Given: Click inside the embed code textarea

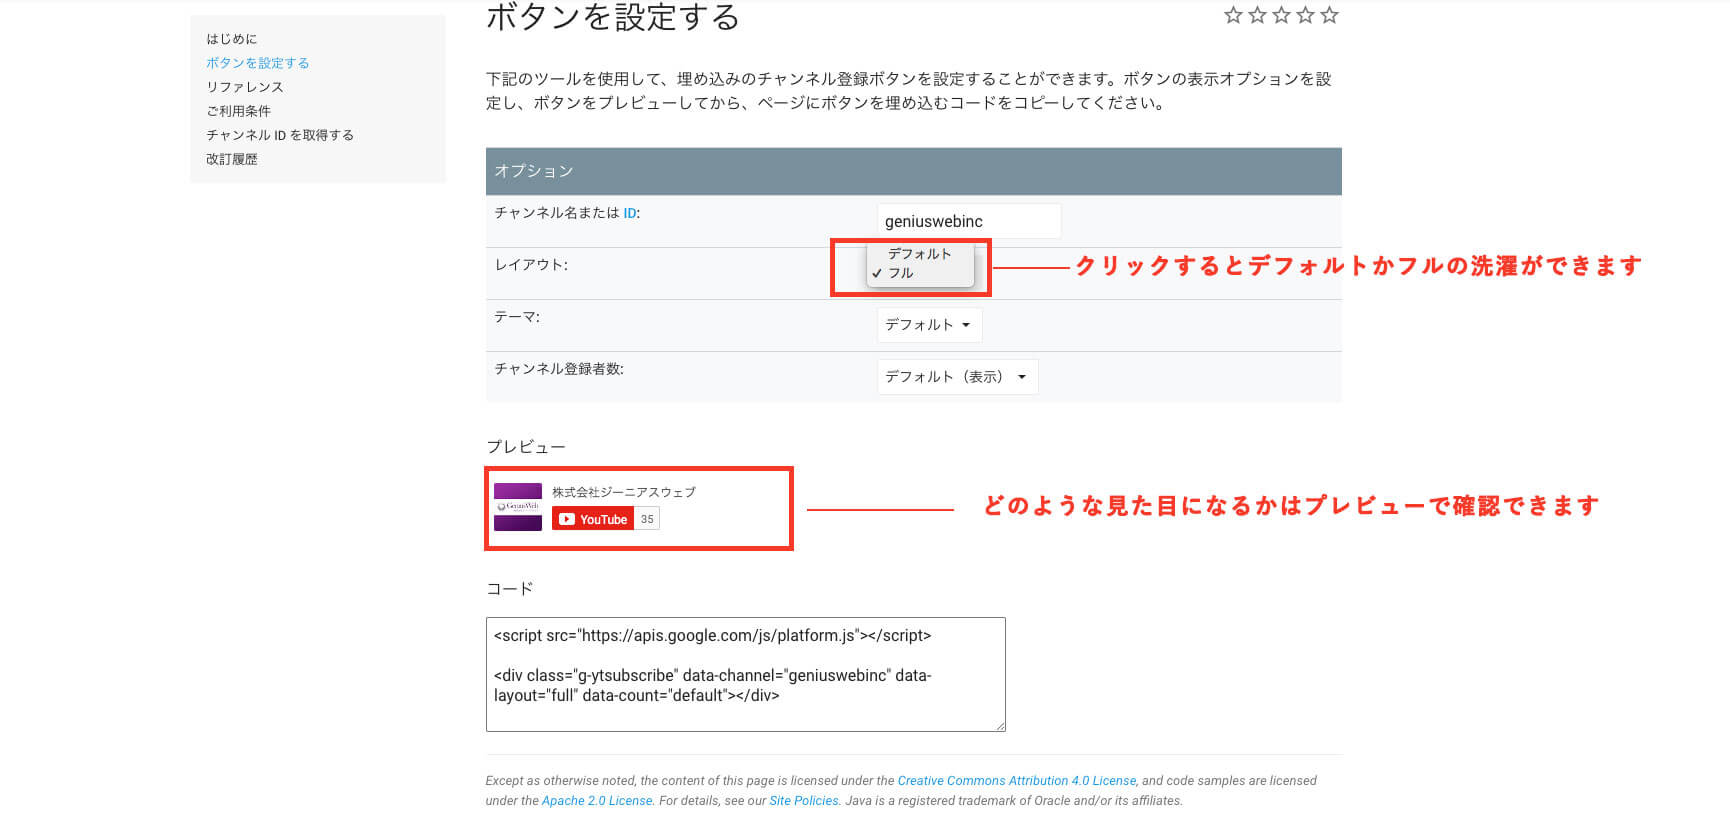Looking at the screenshot, I should pyautogui.click(x=745, y=674).
